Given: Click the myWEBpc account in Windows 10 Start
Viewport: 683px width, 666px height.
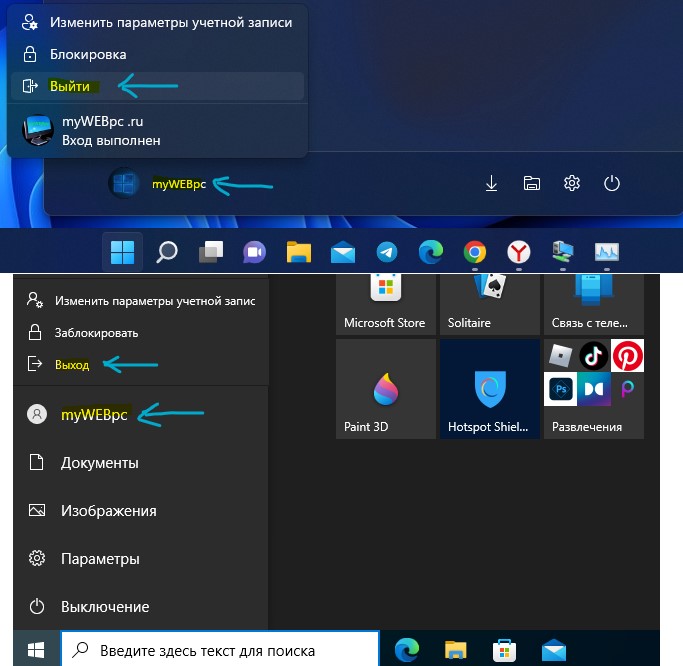Looking at the screenshot, I should tap(141, 414).
